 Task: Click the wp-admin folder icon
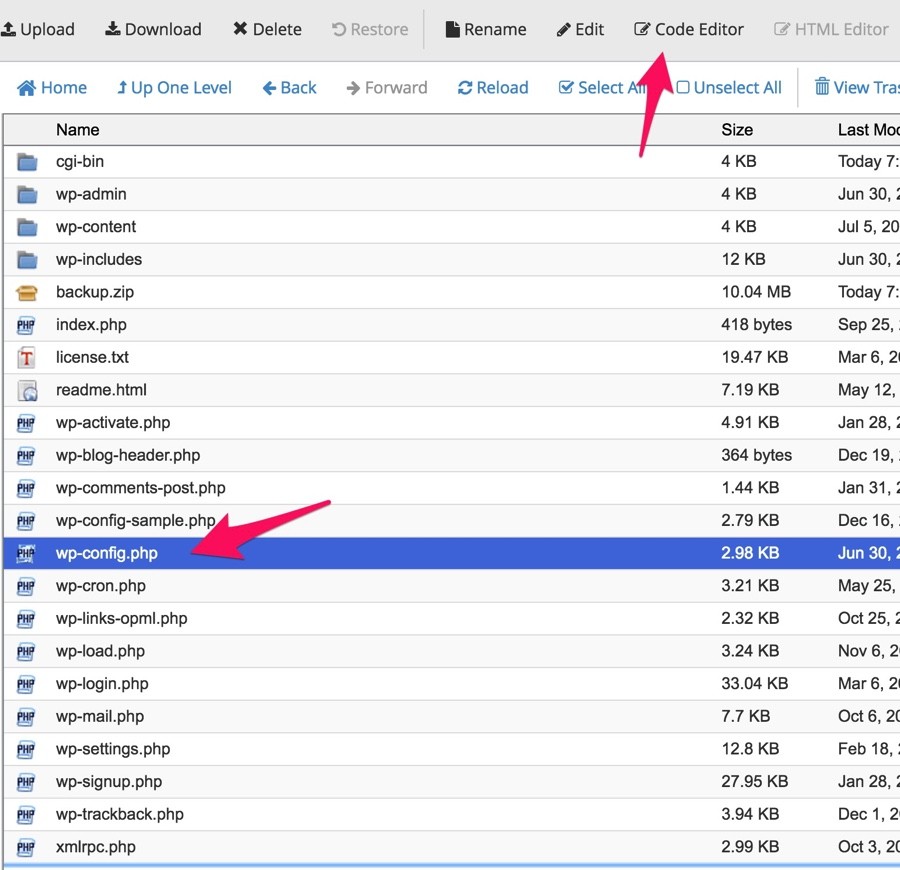(27, 195)
